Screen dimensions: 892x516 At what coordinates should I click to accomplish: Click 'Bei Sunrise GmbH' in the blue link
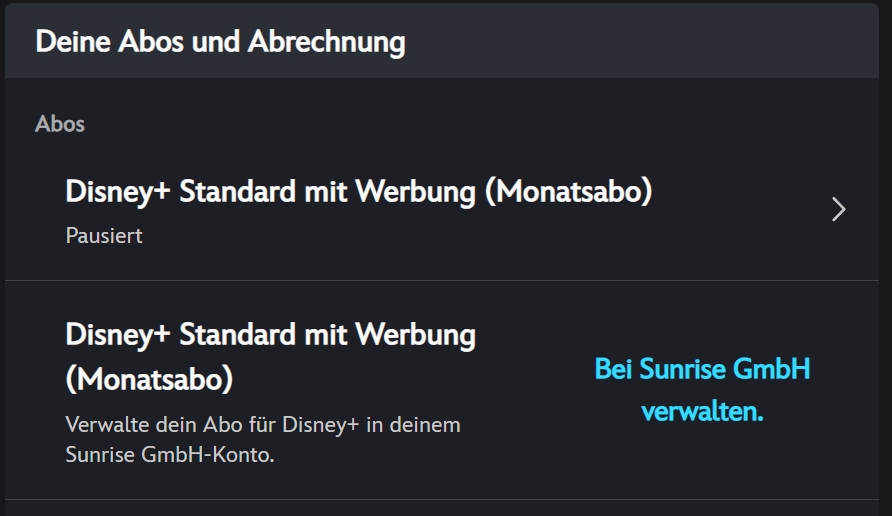702,370
